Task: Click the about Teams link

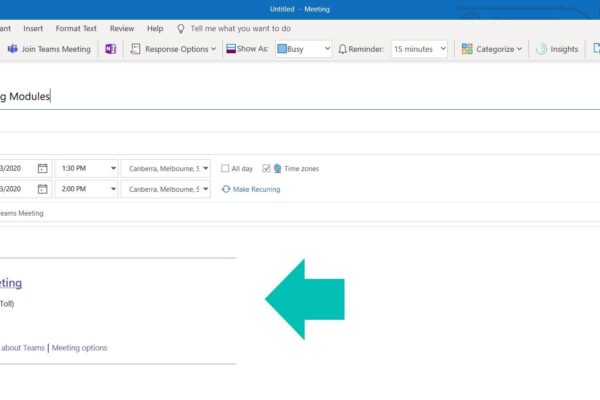Action: click(x=23, y=348)
